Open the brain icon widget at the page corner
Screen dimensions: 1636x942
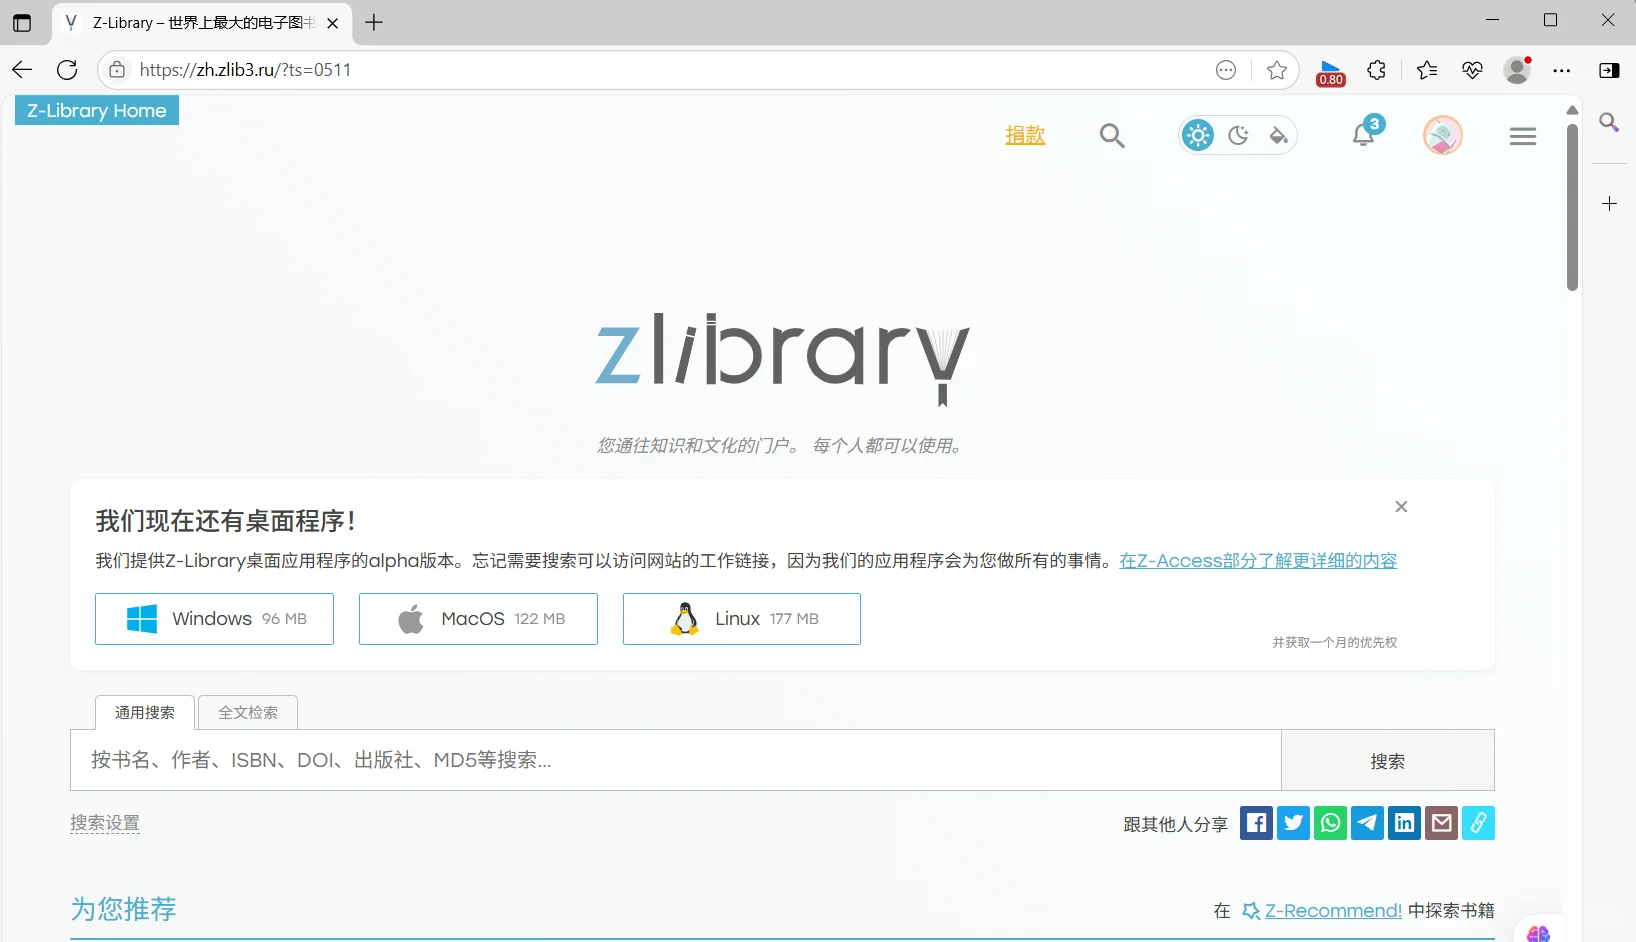point(1539,933)
